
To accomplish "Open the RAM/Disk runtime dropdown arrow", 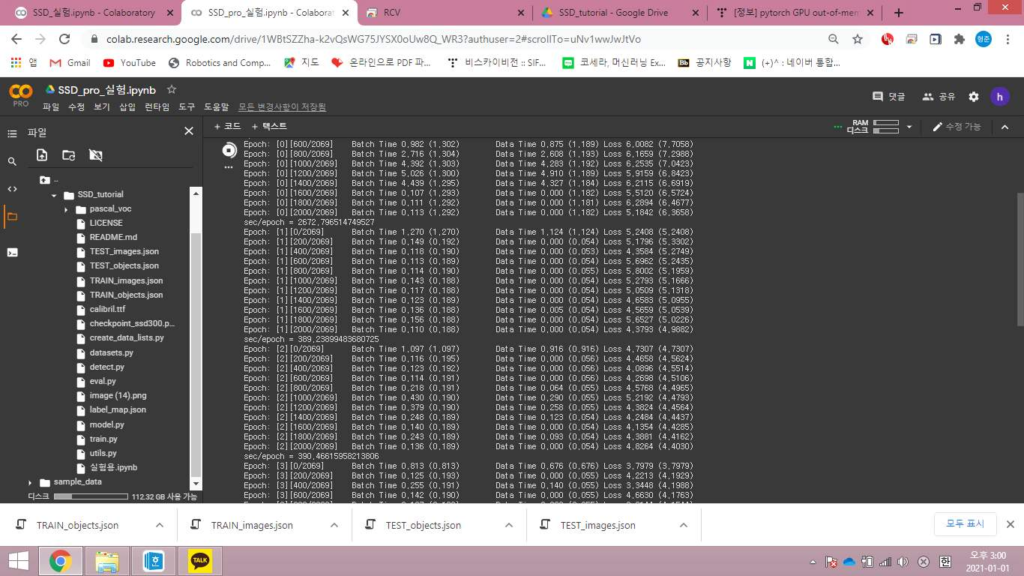I will click(x=909, y=128).
